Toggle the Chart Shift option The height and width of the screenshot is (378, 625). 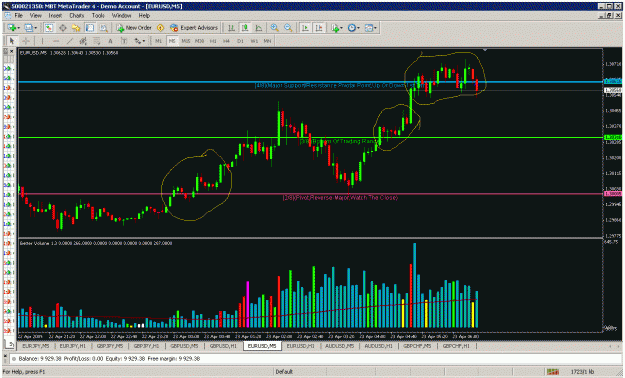(x=319, y=28)
